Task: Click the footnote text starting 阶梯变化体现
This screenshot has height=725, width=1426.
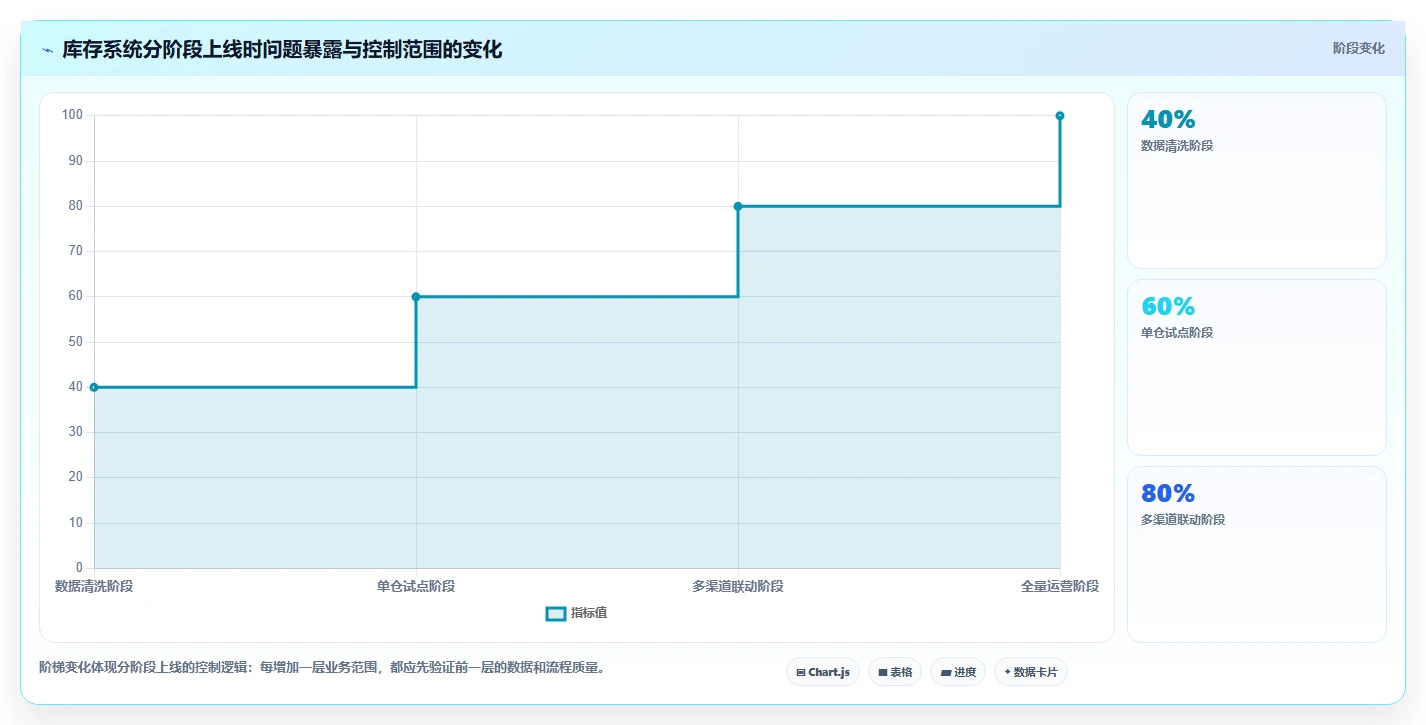Action: [x=321, y=667]
